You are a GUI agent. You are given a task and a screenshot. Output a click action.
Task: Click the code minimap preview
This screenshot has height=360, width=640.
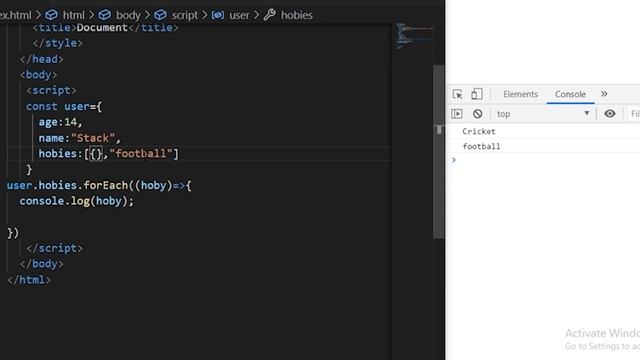point(413,36)
